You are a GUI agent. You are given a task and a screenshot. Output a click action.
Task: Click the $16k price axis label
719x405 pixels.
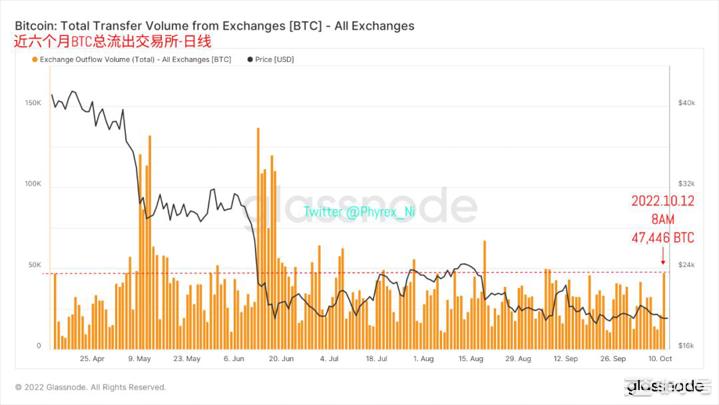[x=687, y=345]
